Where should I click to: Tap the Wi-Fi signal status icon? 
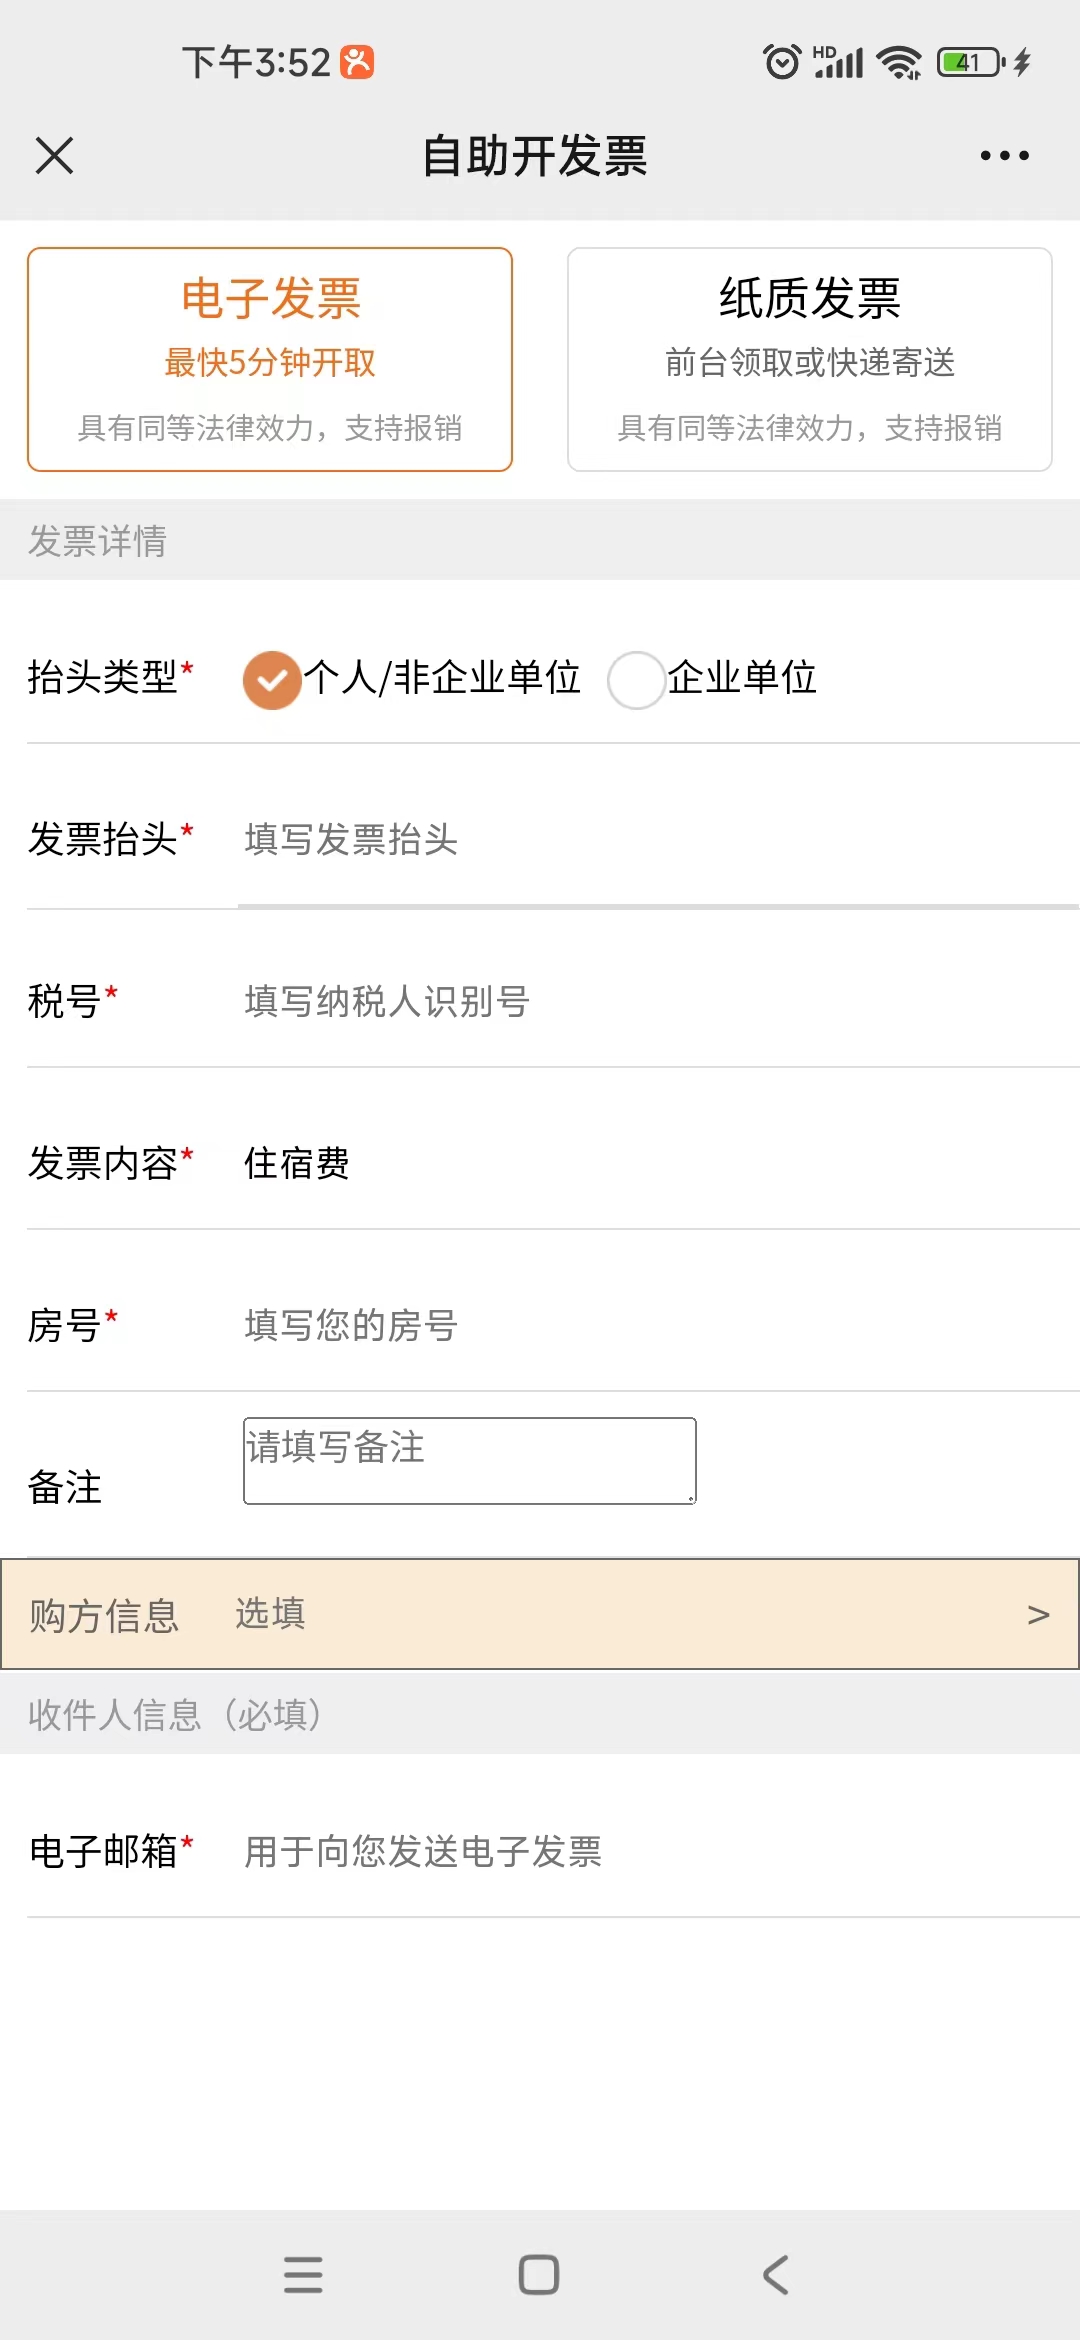coord(899,62)
